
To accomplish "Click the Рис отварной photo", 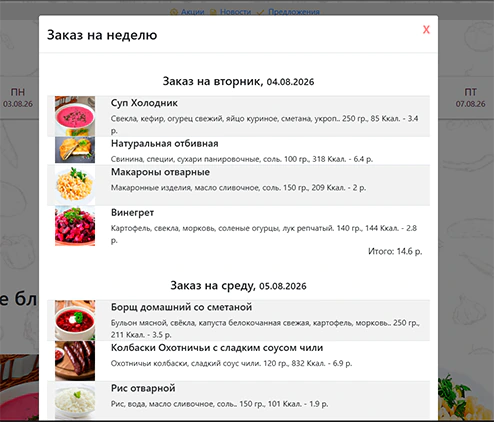I will coord(75,401).
